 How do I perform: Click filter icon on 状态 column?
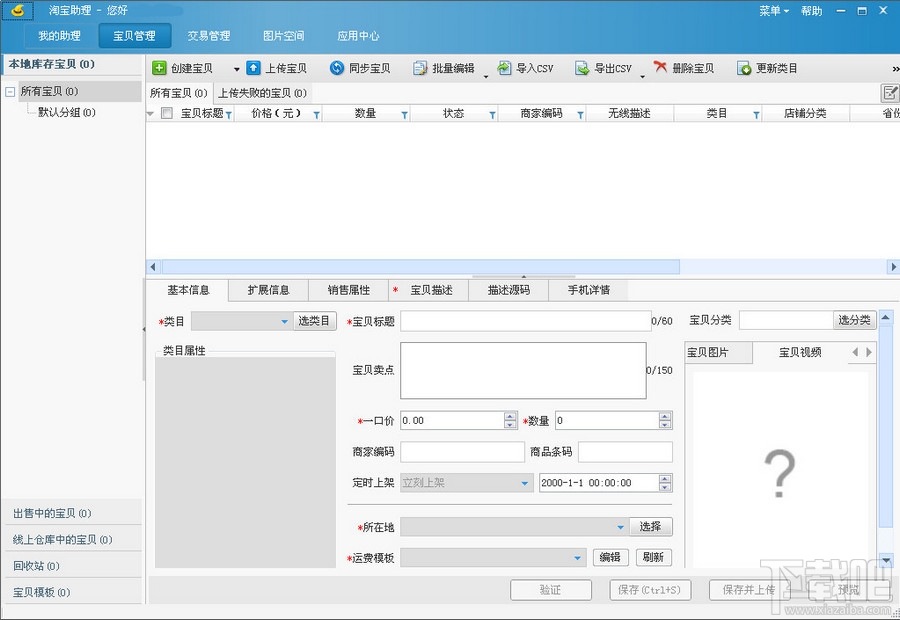click(492, 115)
